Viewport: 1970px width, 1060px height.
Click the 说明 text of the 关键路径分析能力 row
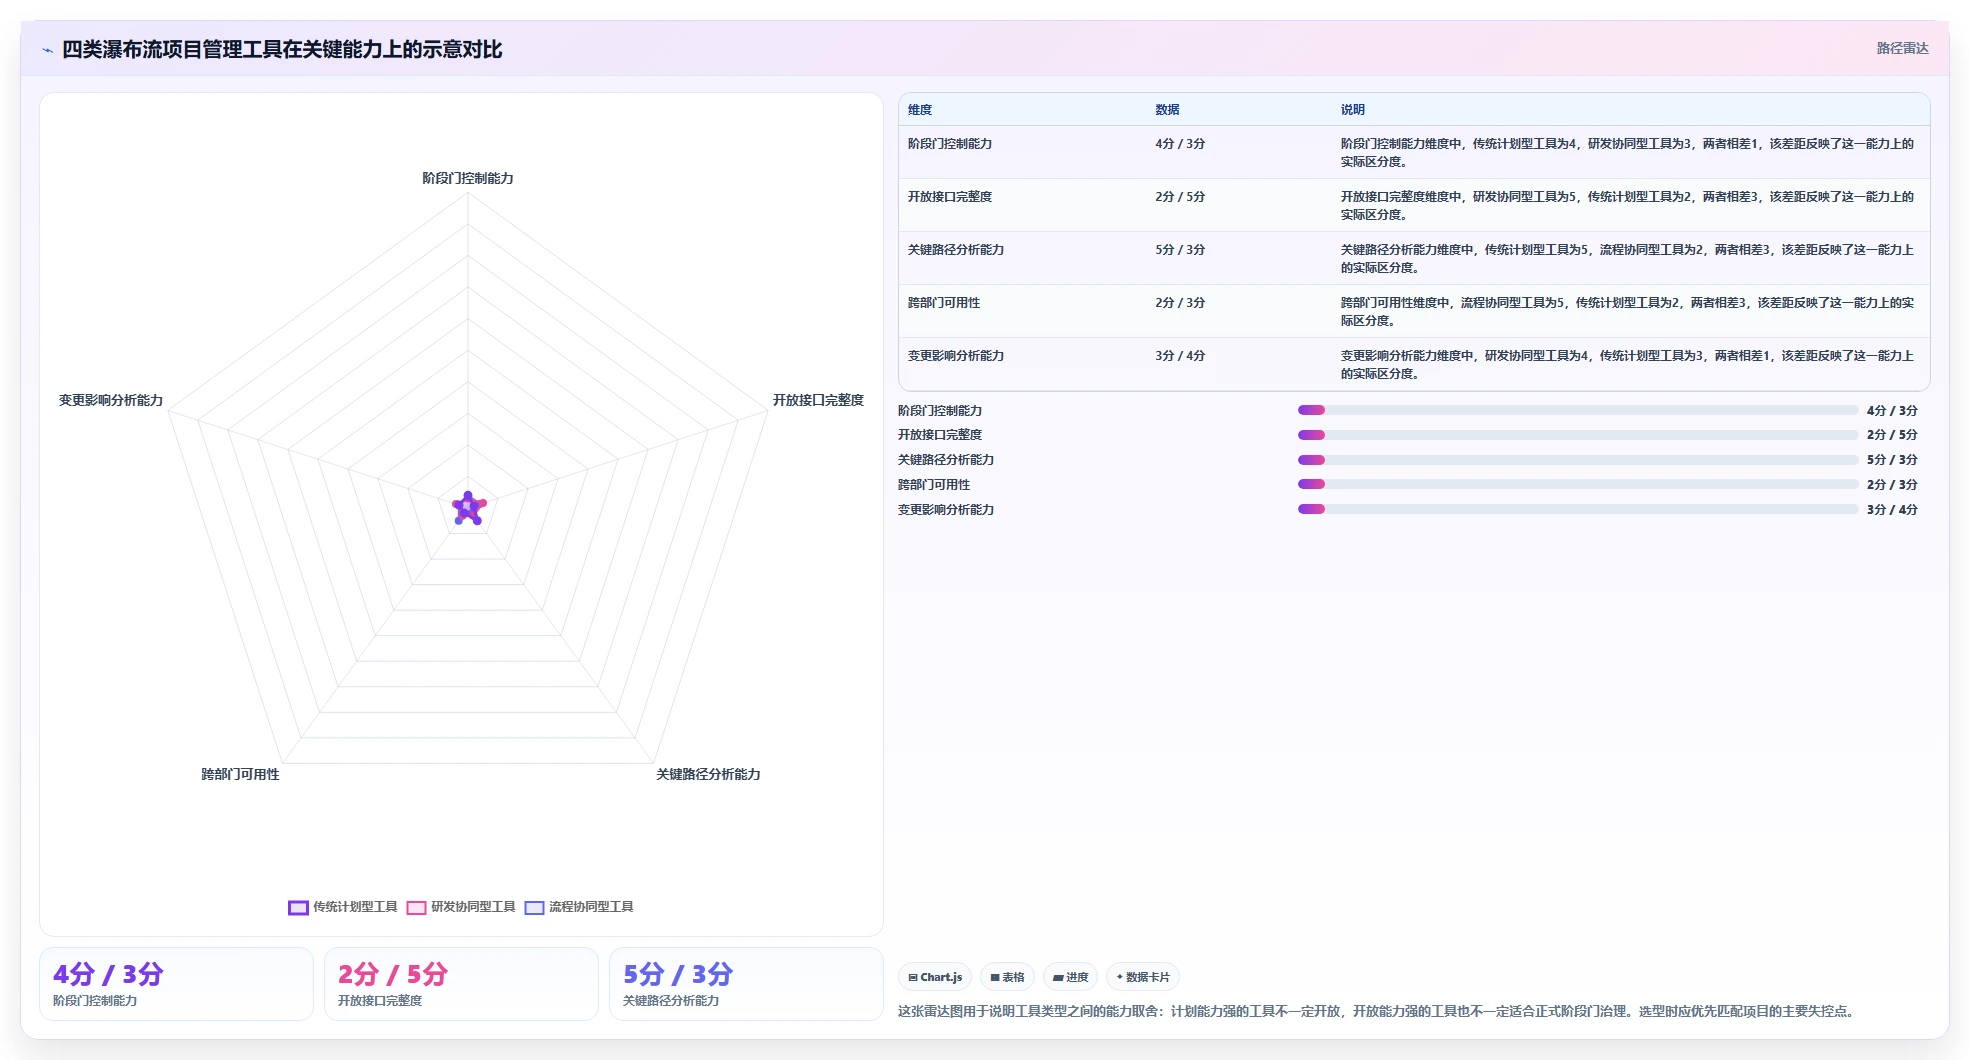click(x=1627, y=259)
